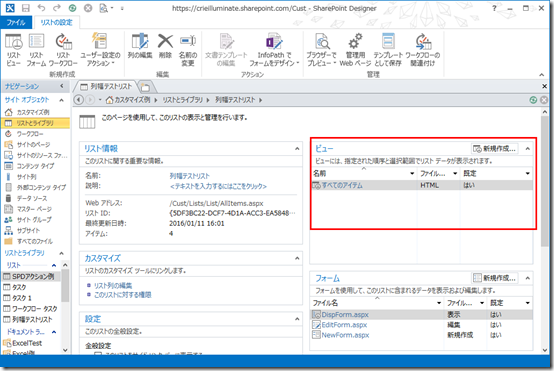
Task: Collapse the ribbon with caret
Action: point(541,75)
